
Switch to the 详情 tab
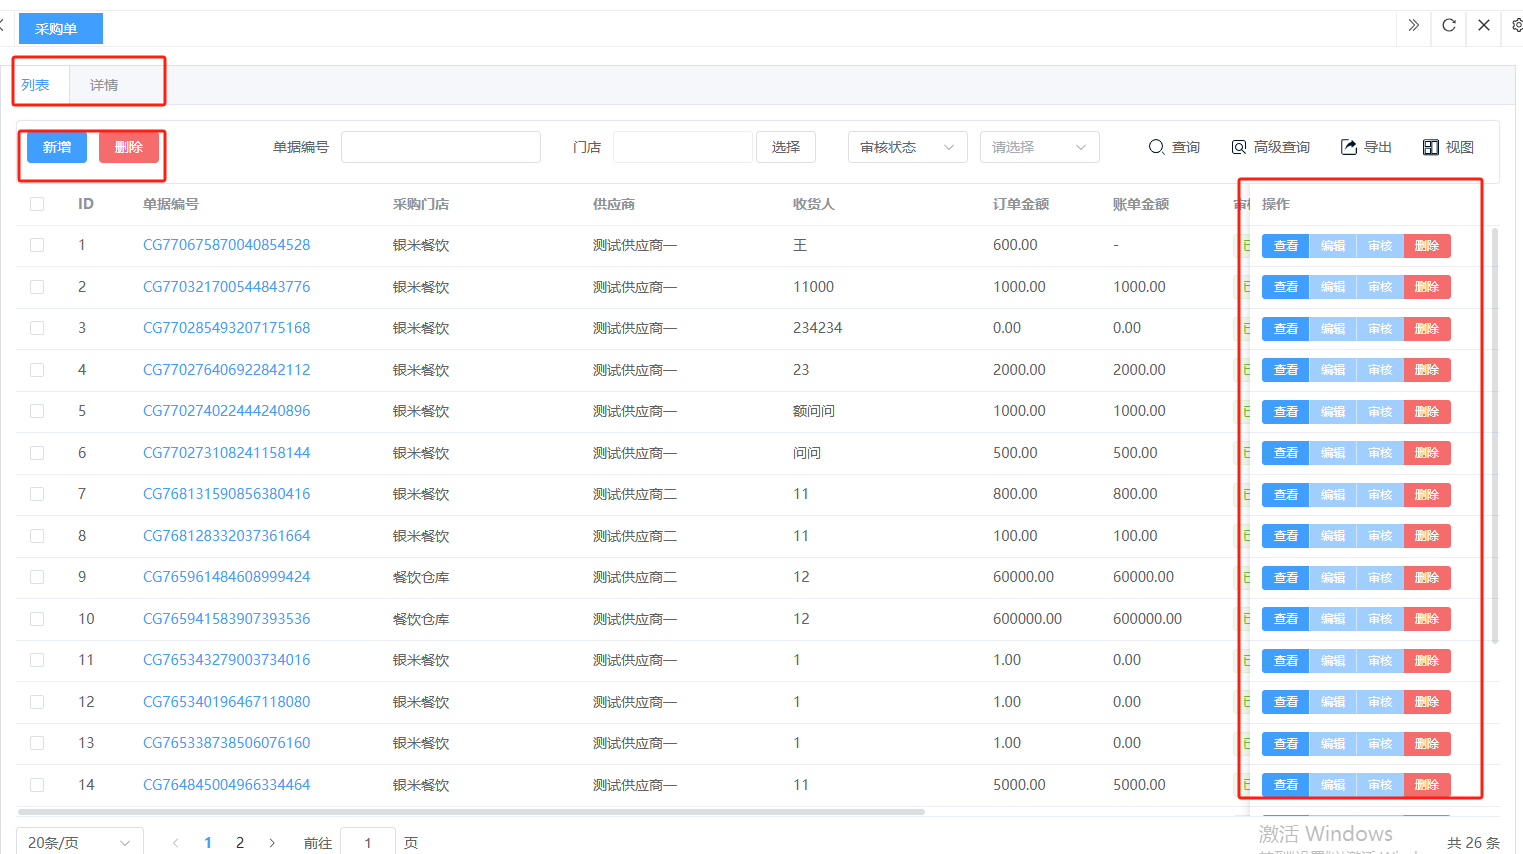point(104,85)
